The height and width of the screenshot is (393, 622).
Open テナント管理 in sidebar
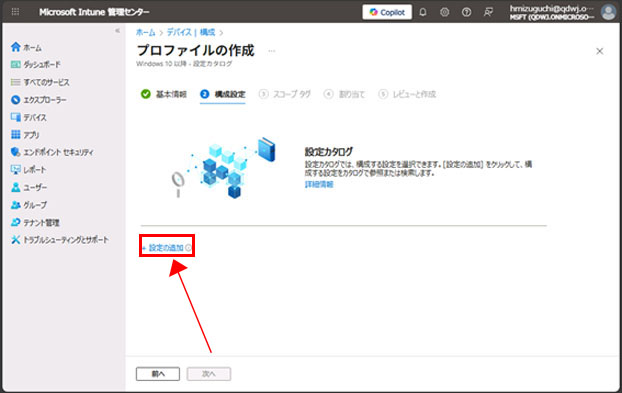[x=35, y=222]
